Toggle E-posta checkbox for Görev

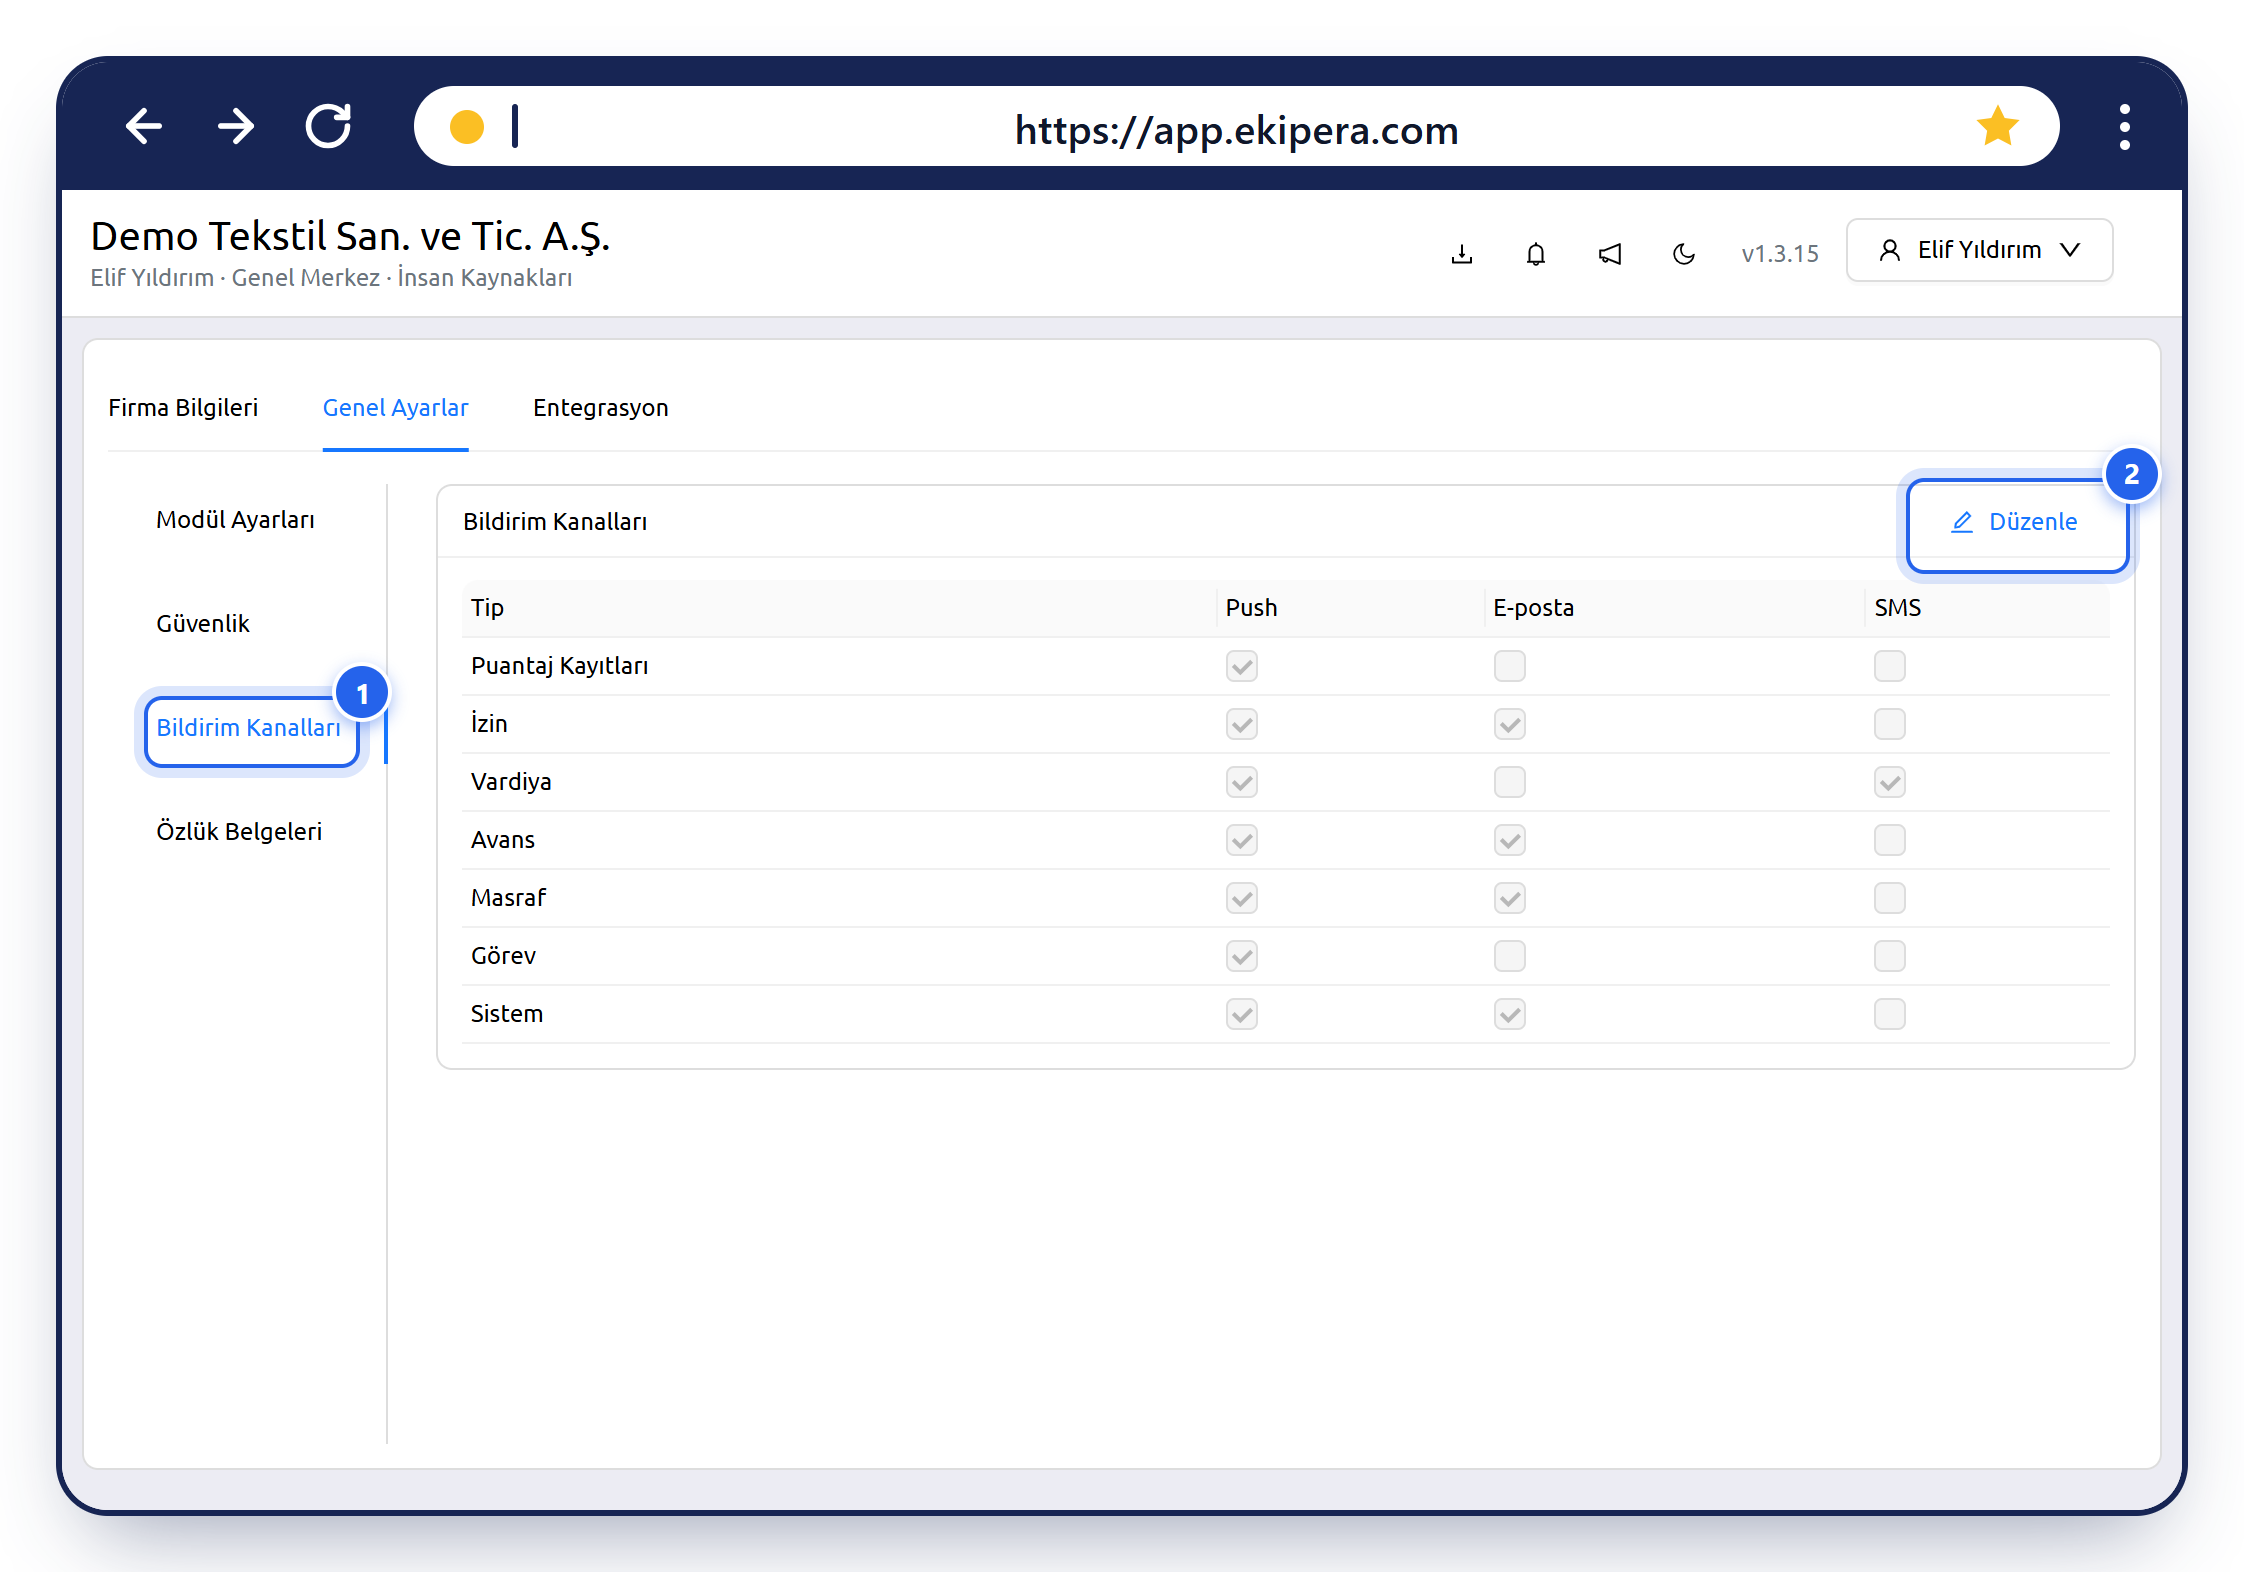pos(1509,956)
